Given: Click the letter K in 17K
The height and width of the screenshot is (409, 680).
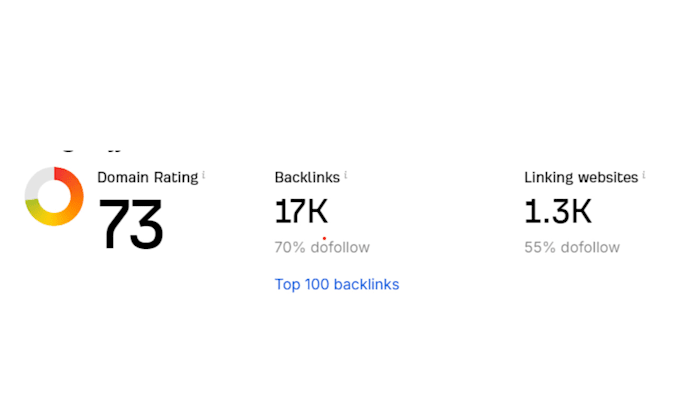Looking at the screenshot, I should coord(317,211).
